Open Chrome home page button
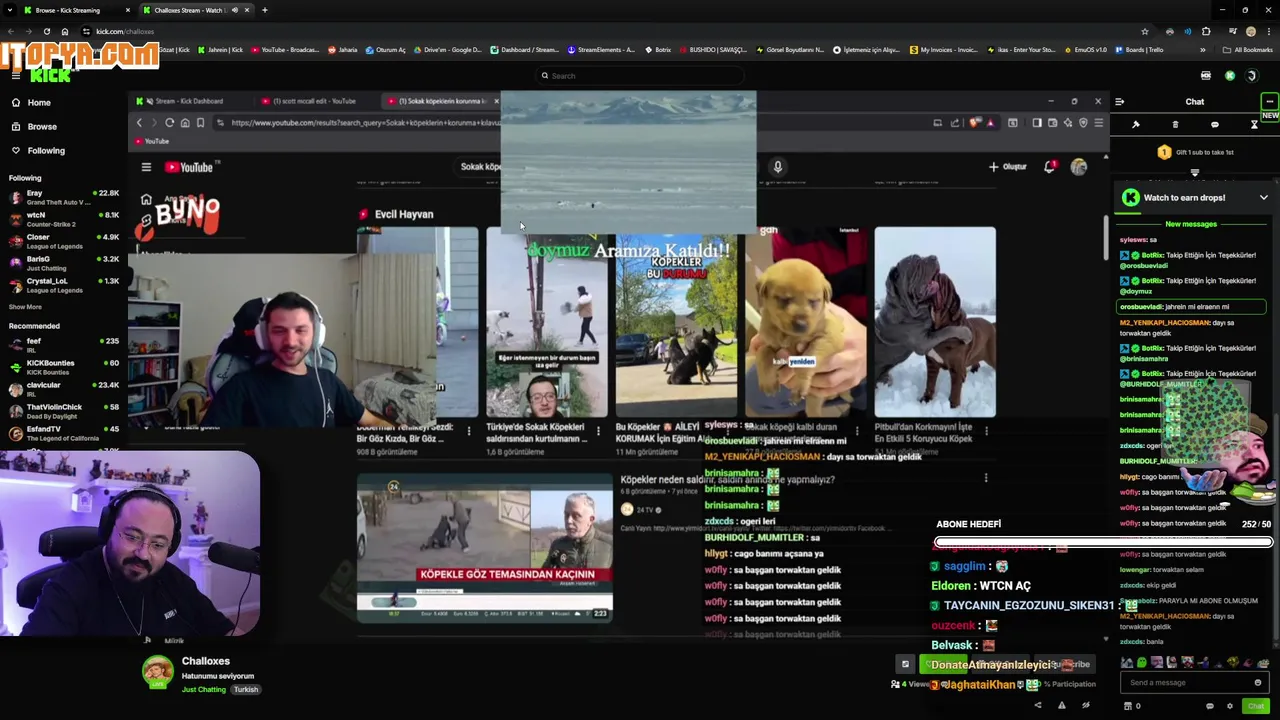Screen dimensions: 1280x720 point(65,31)
